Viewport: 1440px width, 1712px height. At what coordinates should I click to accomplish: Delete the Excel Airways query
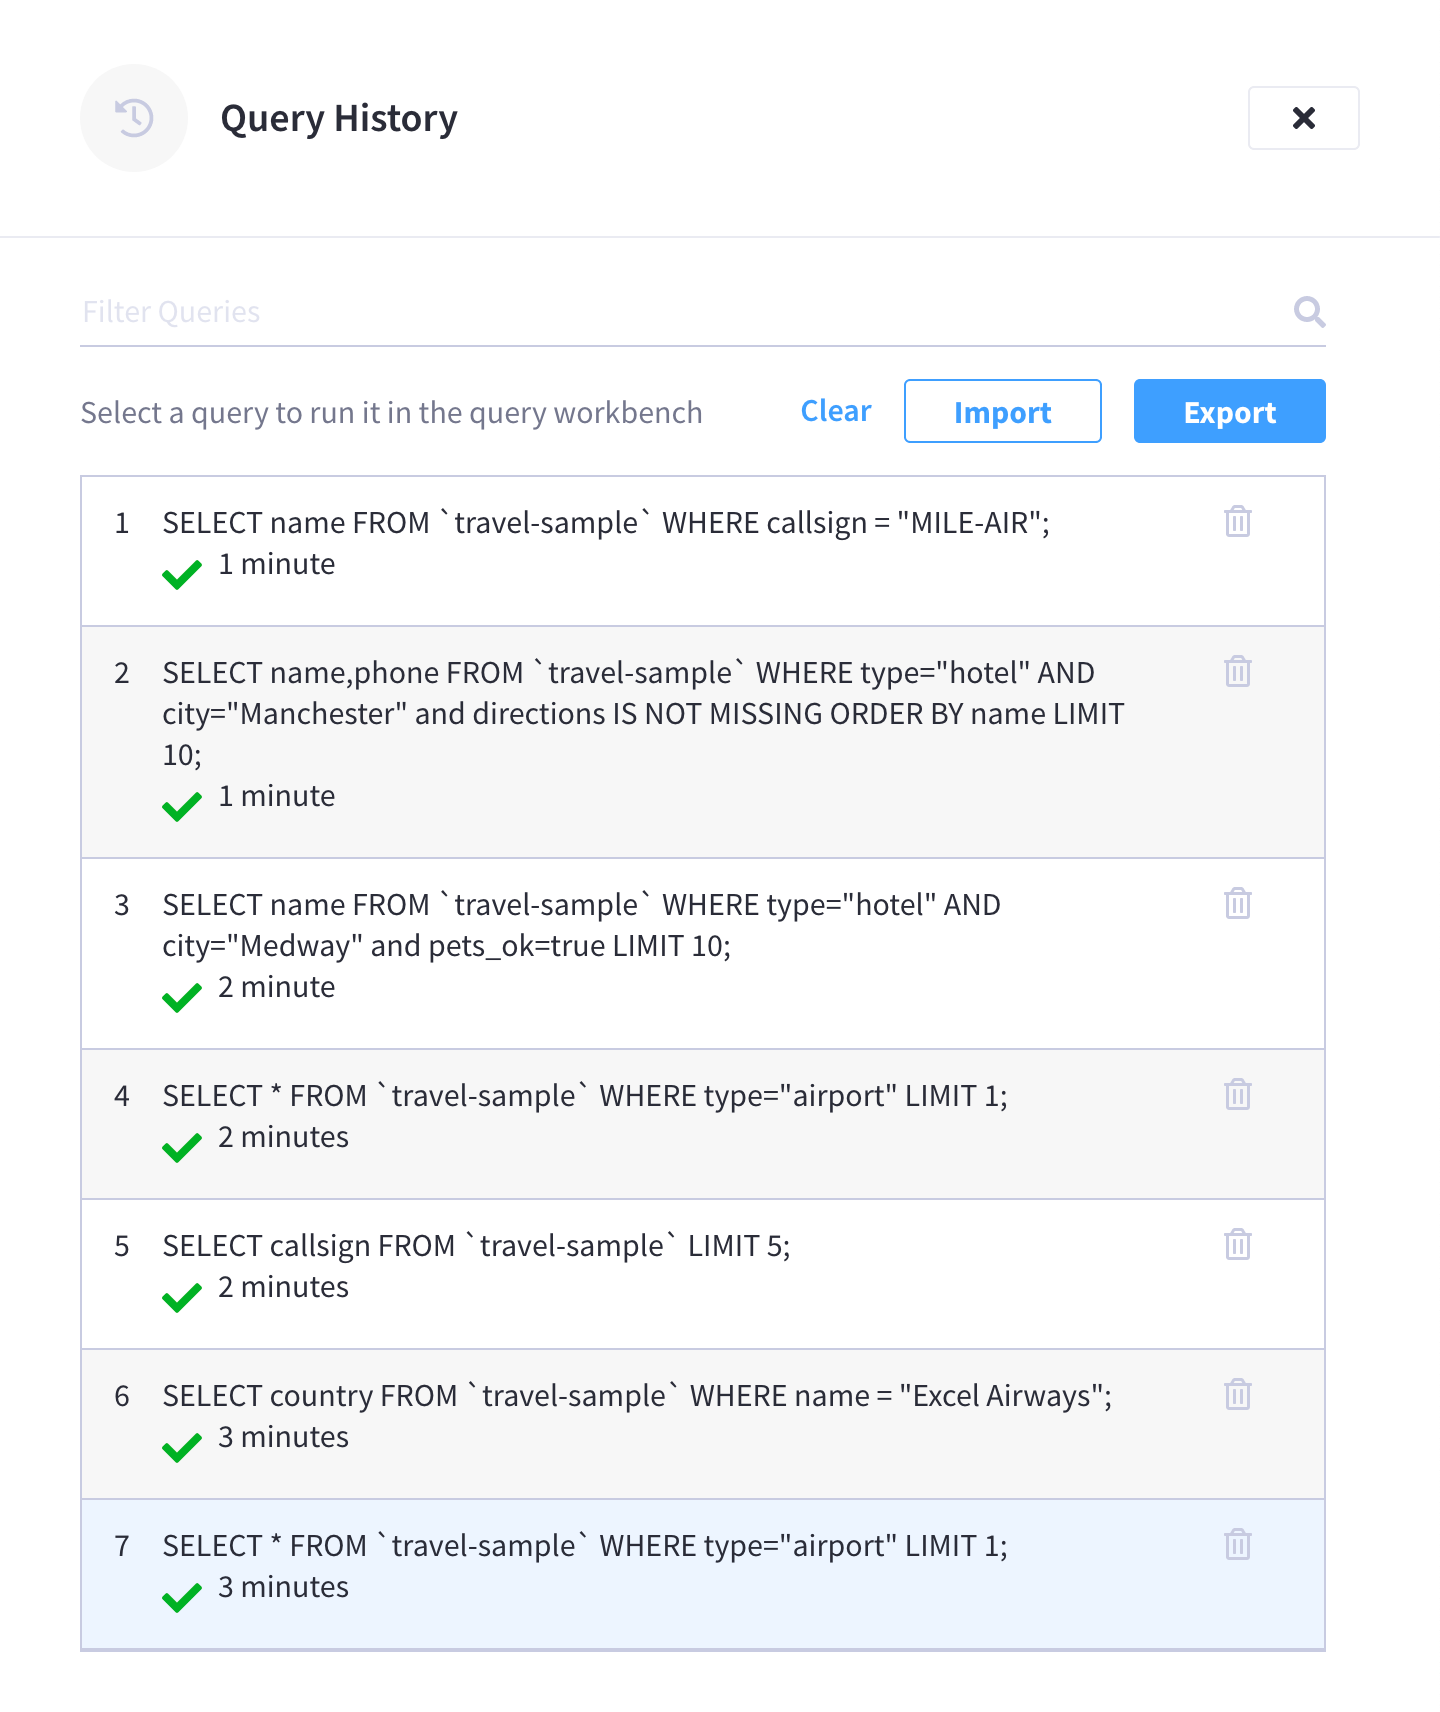(x=1237, y=1395)
